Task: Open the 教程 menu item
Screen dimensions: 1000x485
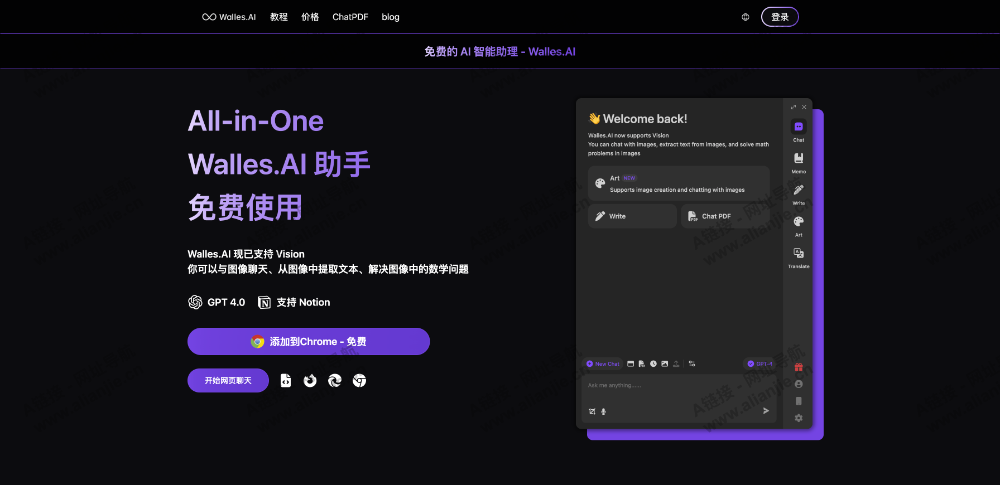Action: (x=279, y=17)
